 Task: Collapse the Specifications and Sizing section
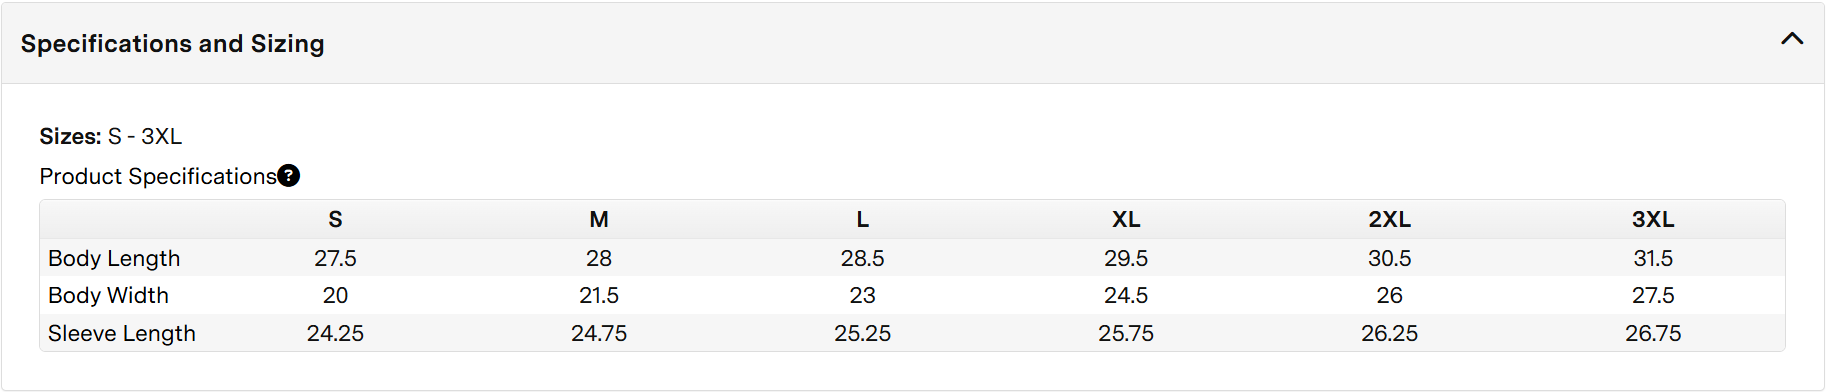pos(1792,39)
